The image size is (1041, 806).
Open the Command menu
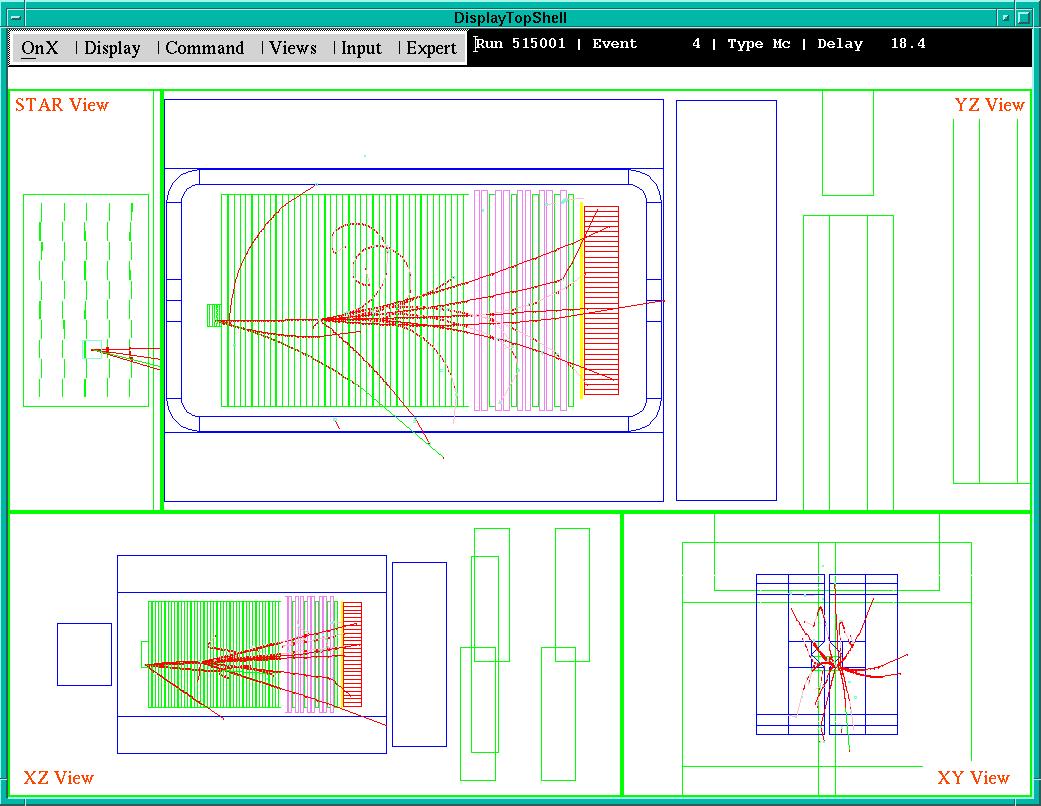pyautogui.click(x=204, y=48)
